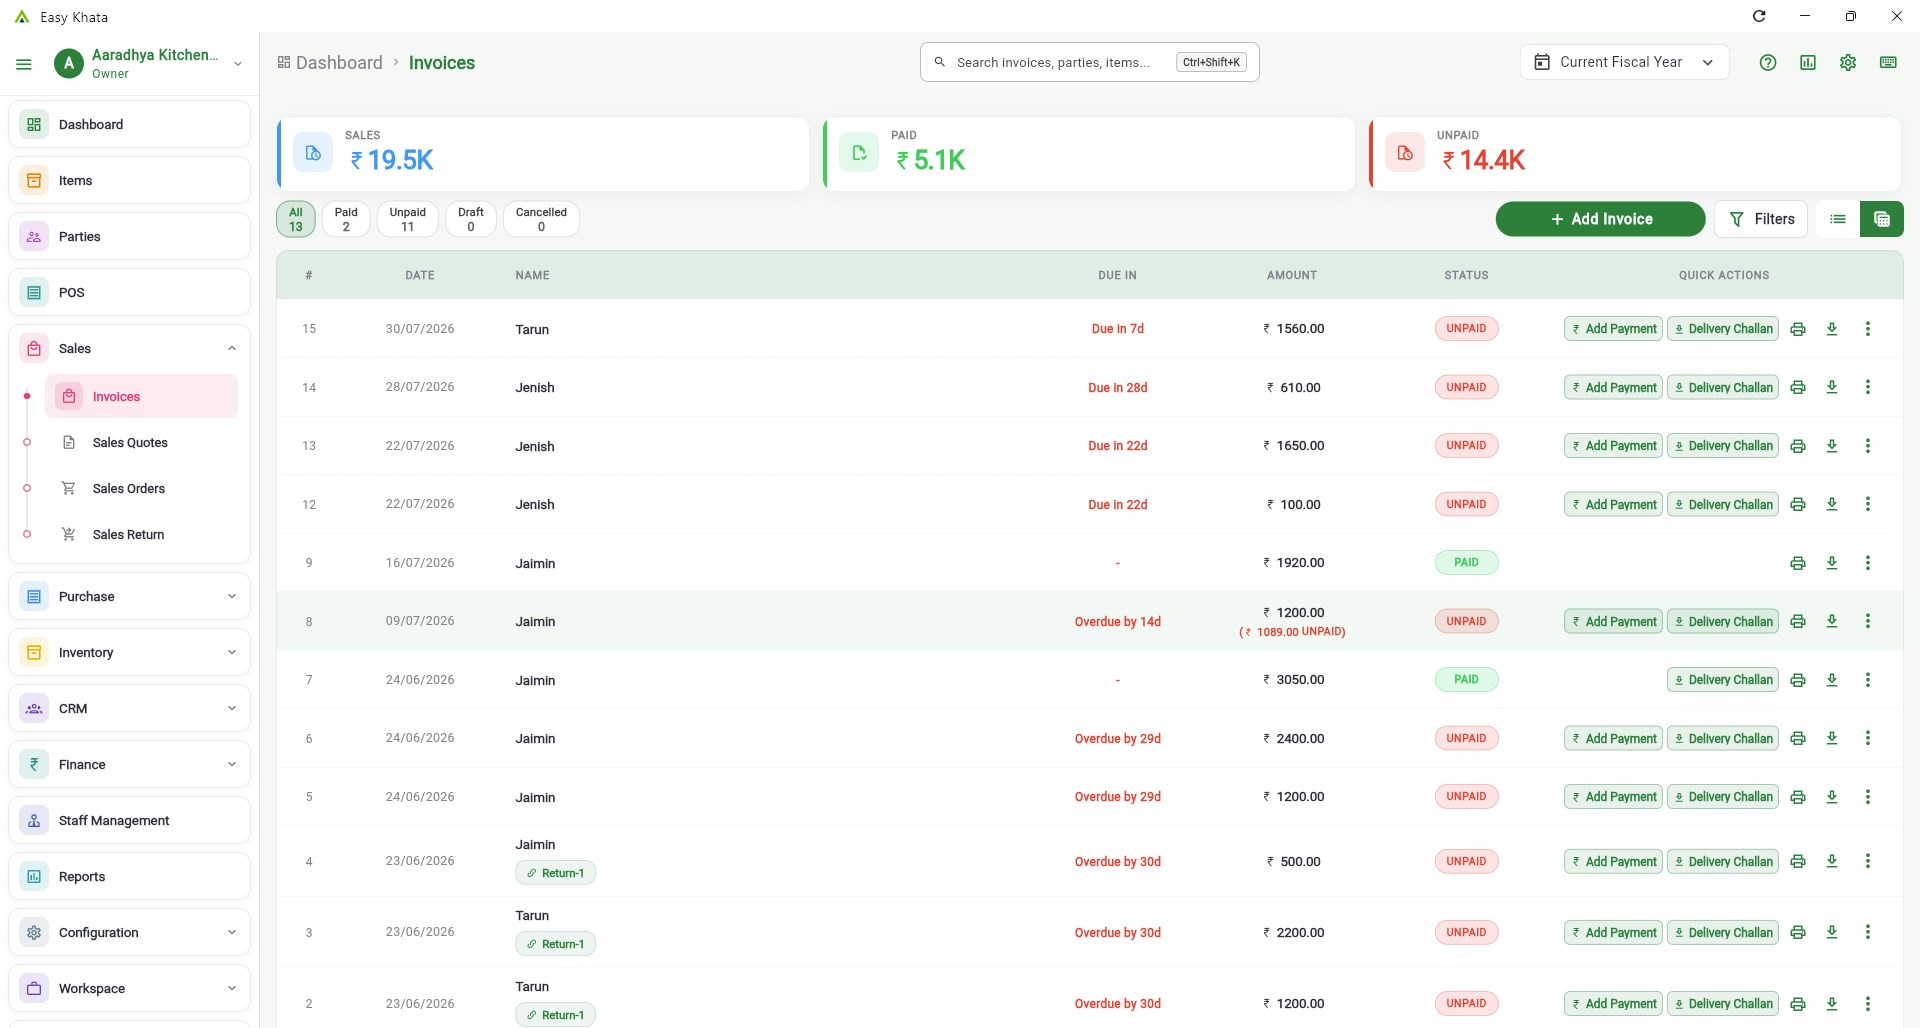This screenshot has width=1920, height=1028.
Task: Download invoice 3 for Tarun
Action: (1832, 932)
